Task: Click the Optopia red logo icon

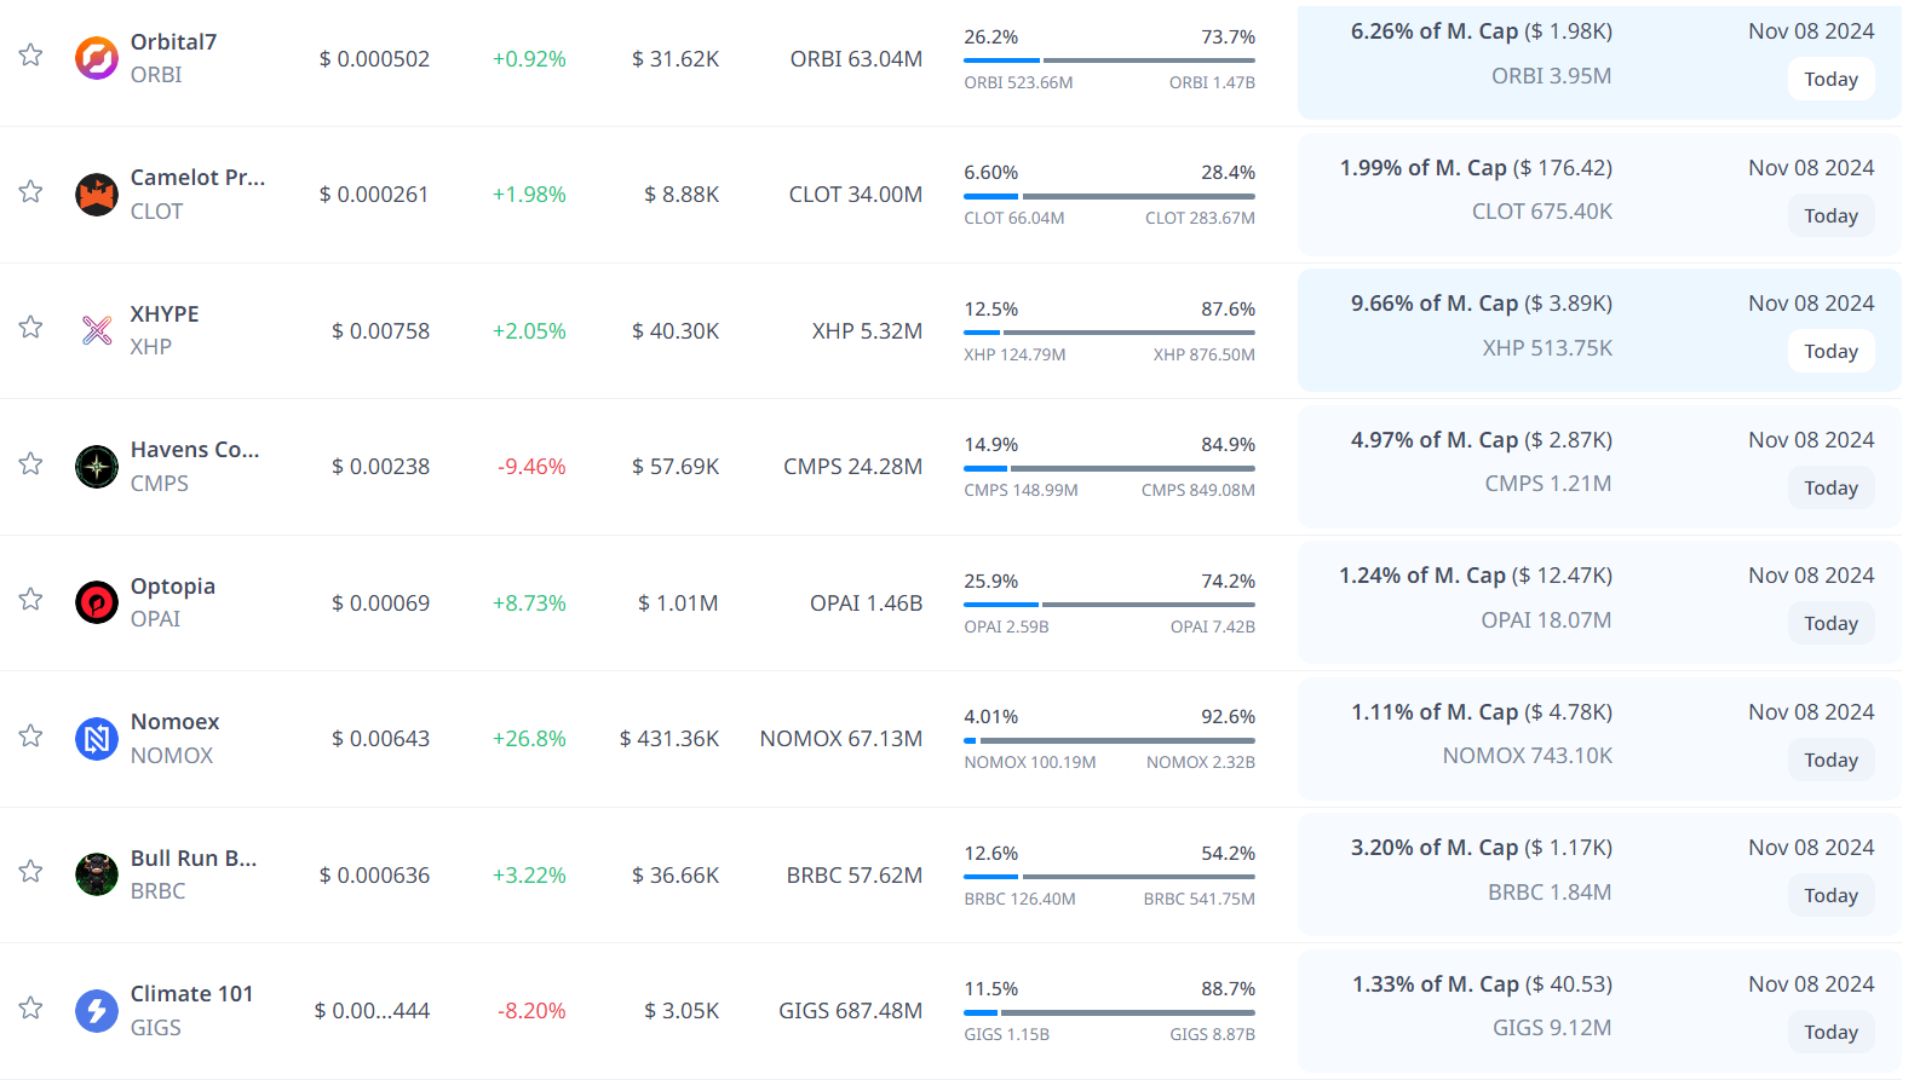Action: [97, 602]
